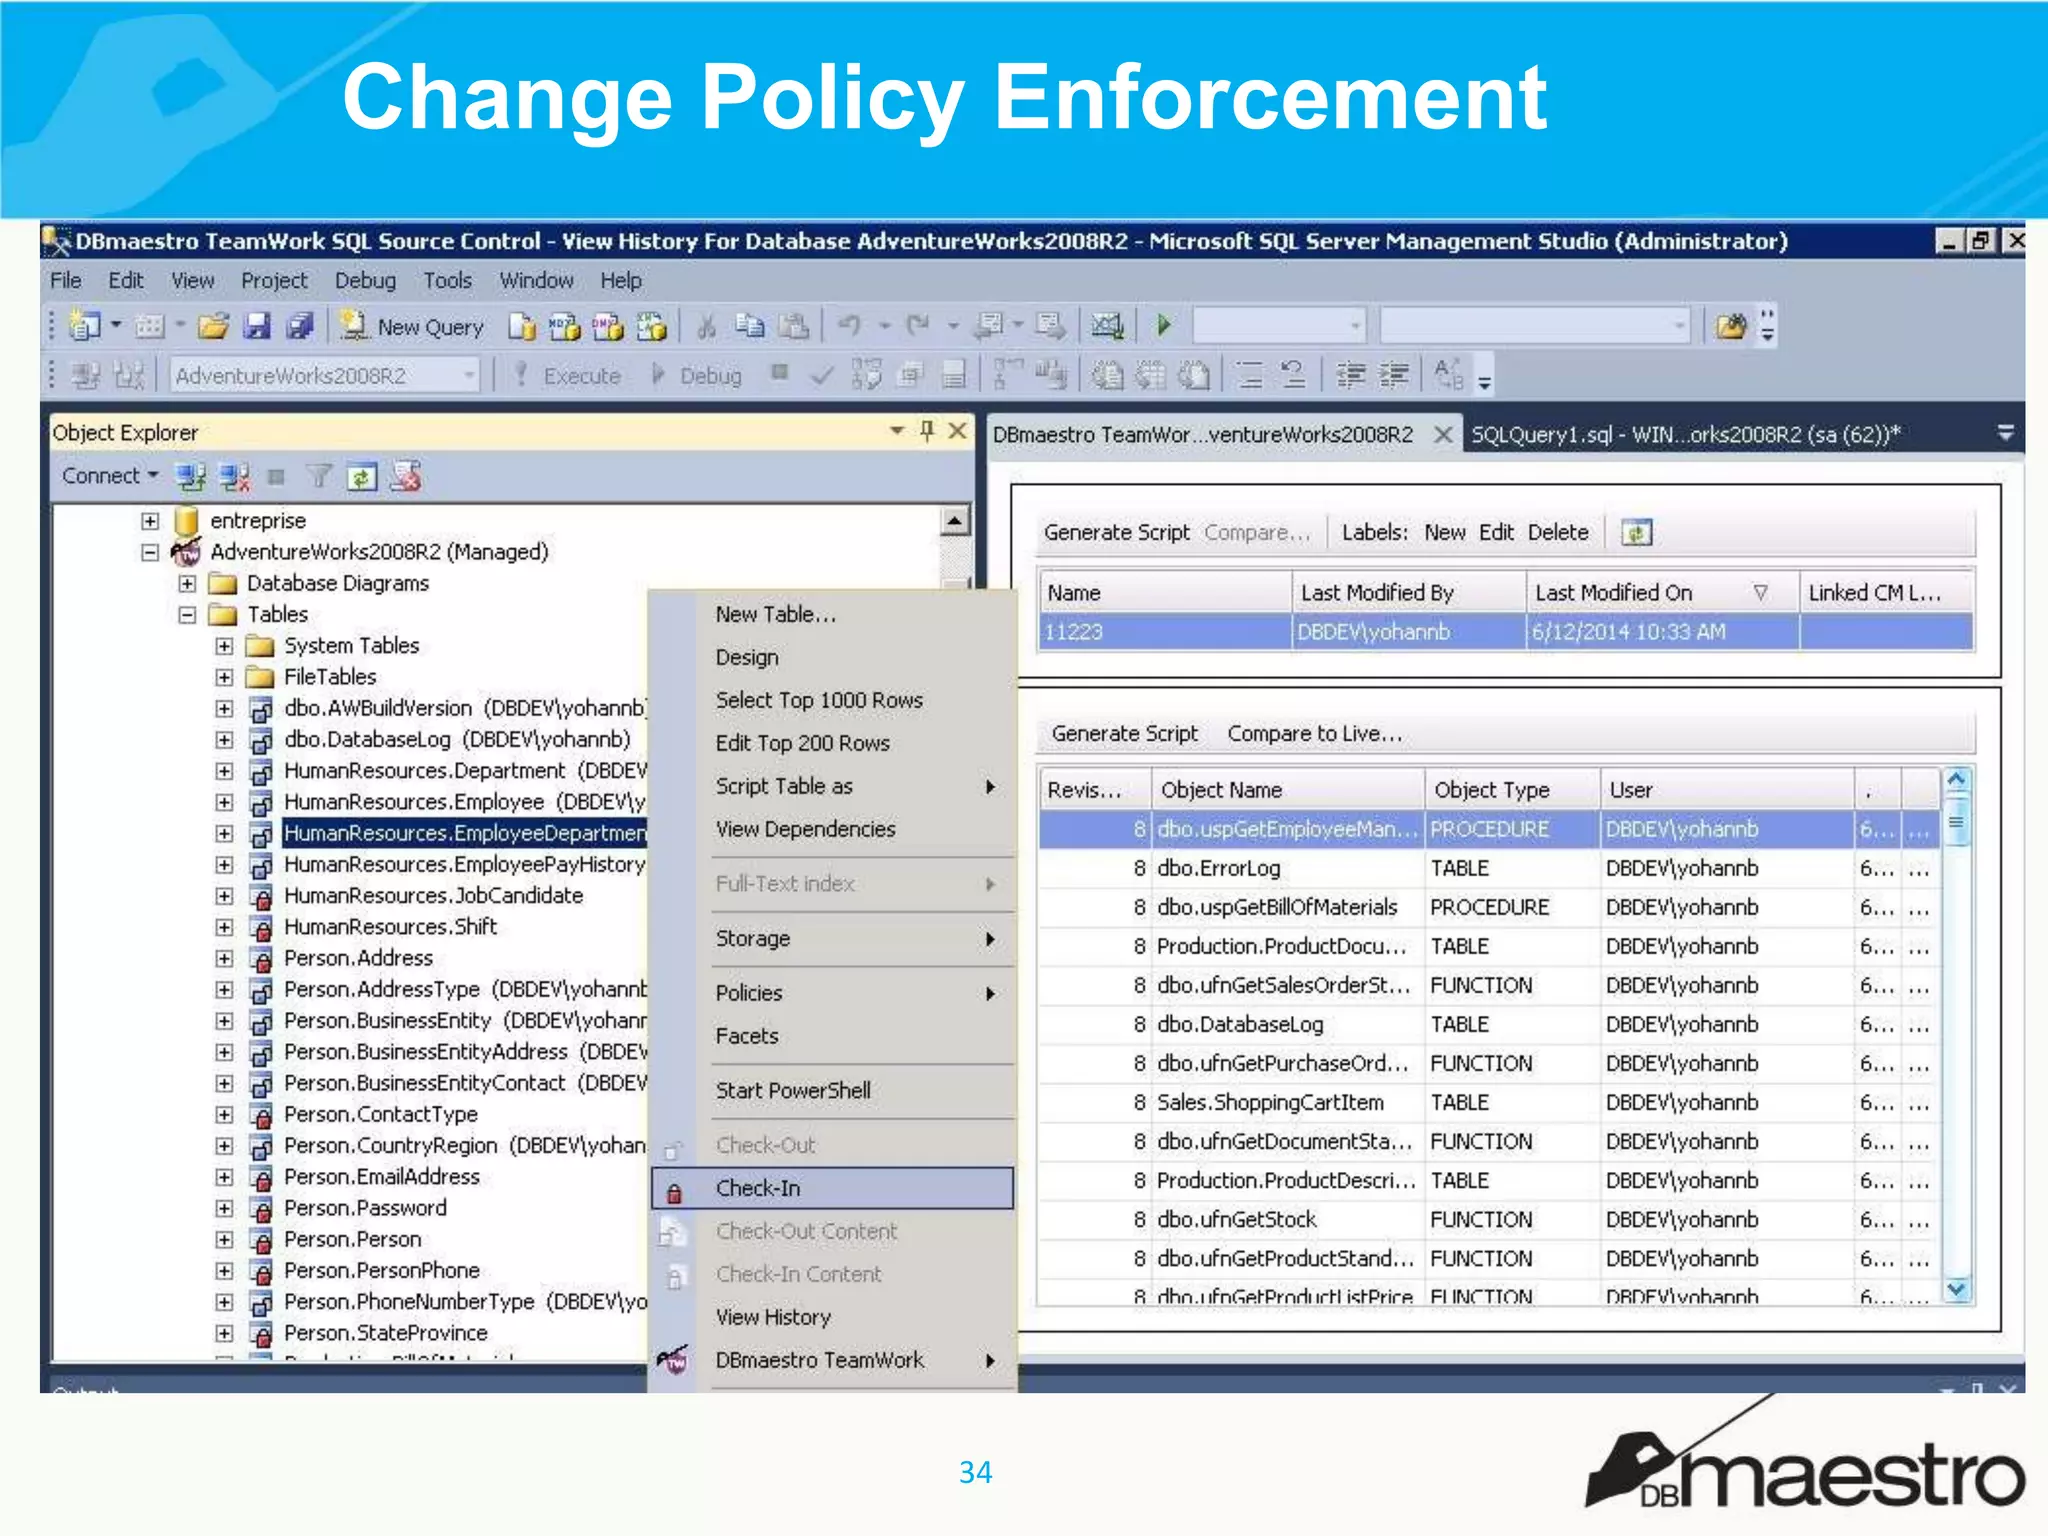Open the Object Explorer window options arrow
Viewport: 2048px width, 1536px height.
pos(897,431)
